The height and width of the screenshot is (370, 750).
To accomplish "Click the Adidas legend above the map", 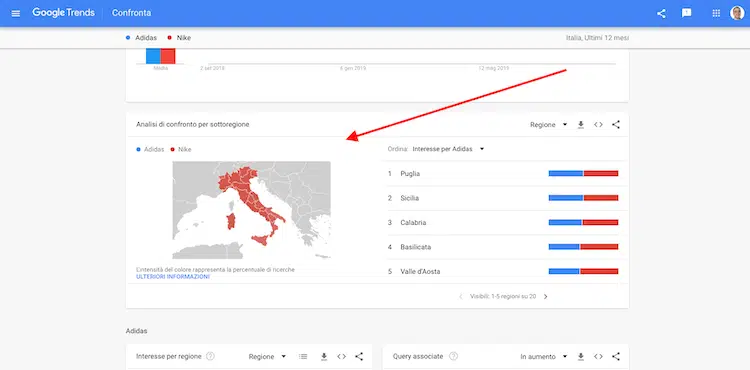I will (x=150, y=150).
